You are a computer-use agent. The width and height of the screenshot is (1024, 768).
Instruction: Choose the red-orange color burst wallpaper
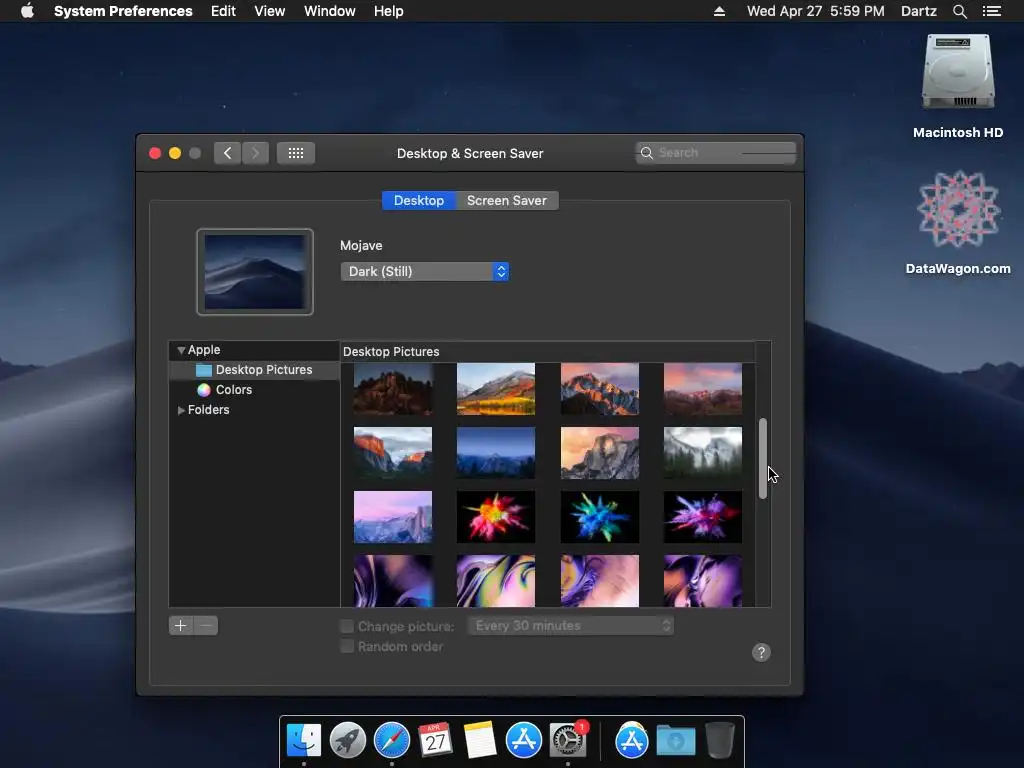click(496, 517)
